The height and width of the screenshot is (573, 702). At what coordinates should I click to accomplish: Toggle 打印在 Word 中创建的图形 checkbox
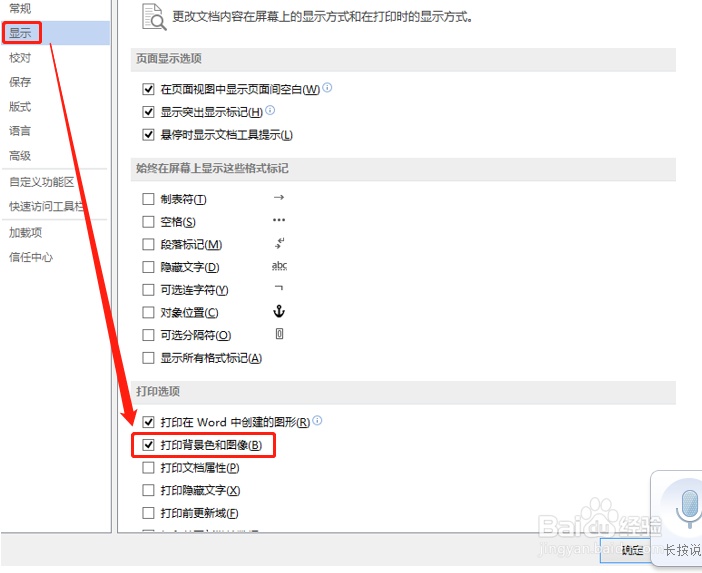tap(148, 422)
